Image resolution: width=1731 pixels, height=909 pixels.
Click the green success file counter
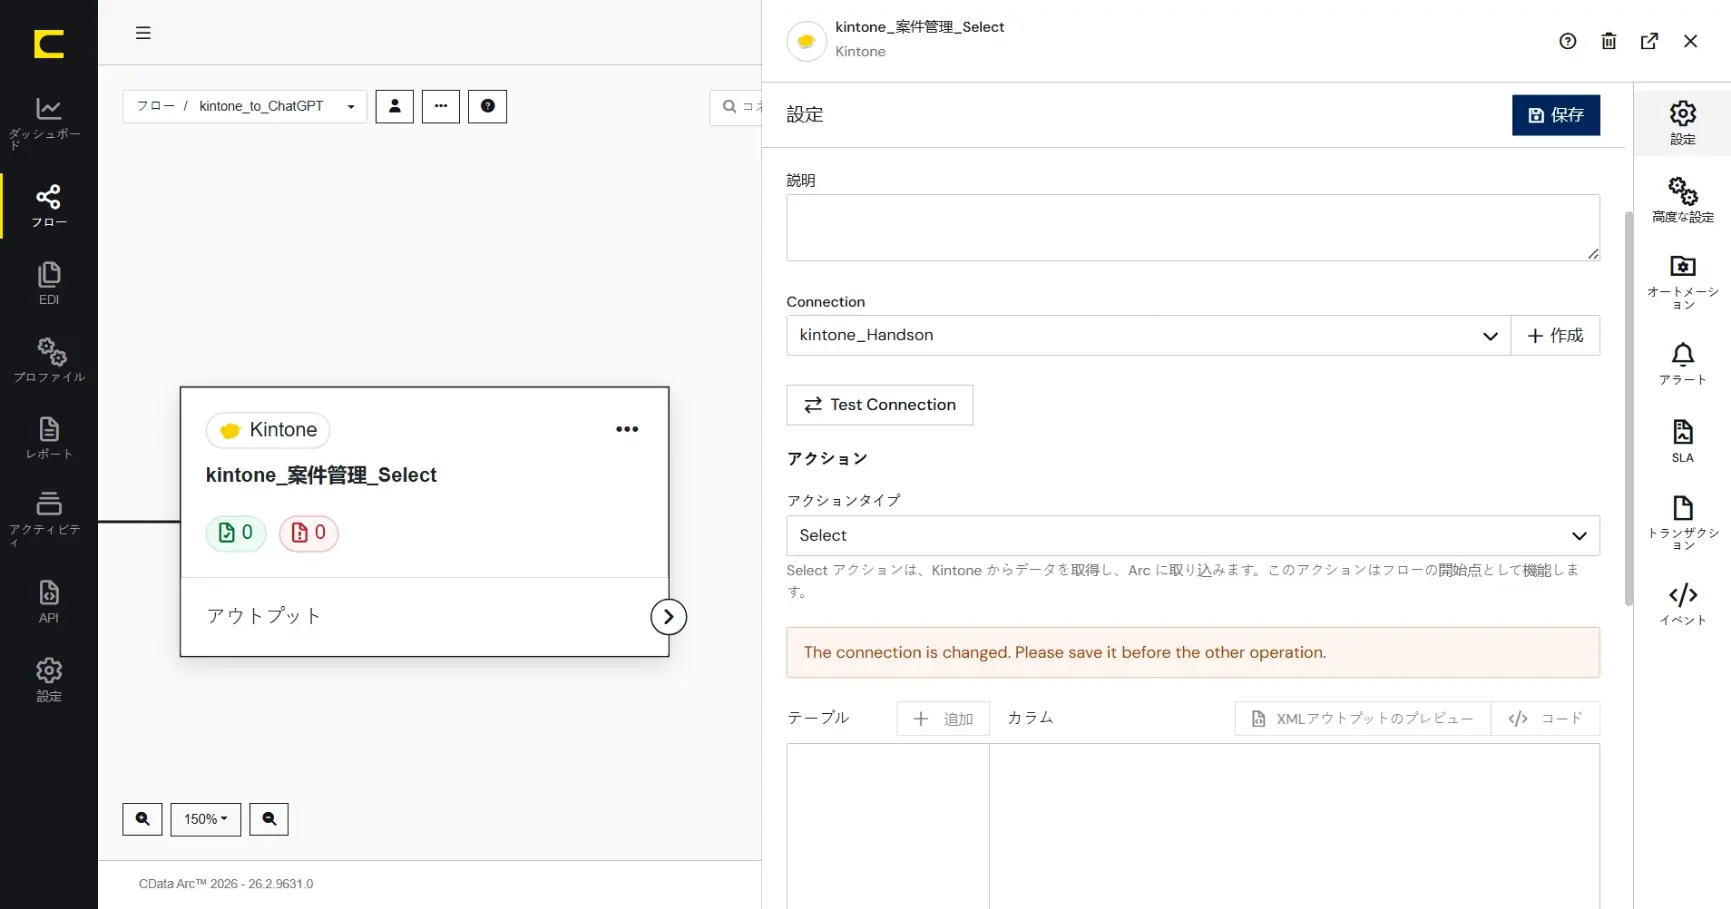(236, 533)
